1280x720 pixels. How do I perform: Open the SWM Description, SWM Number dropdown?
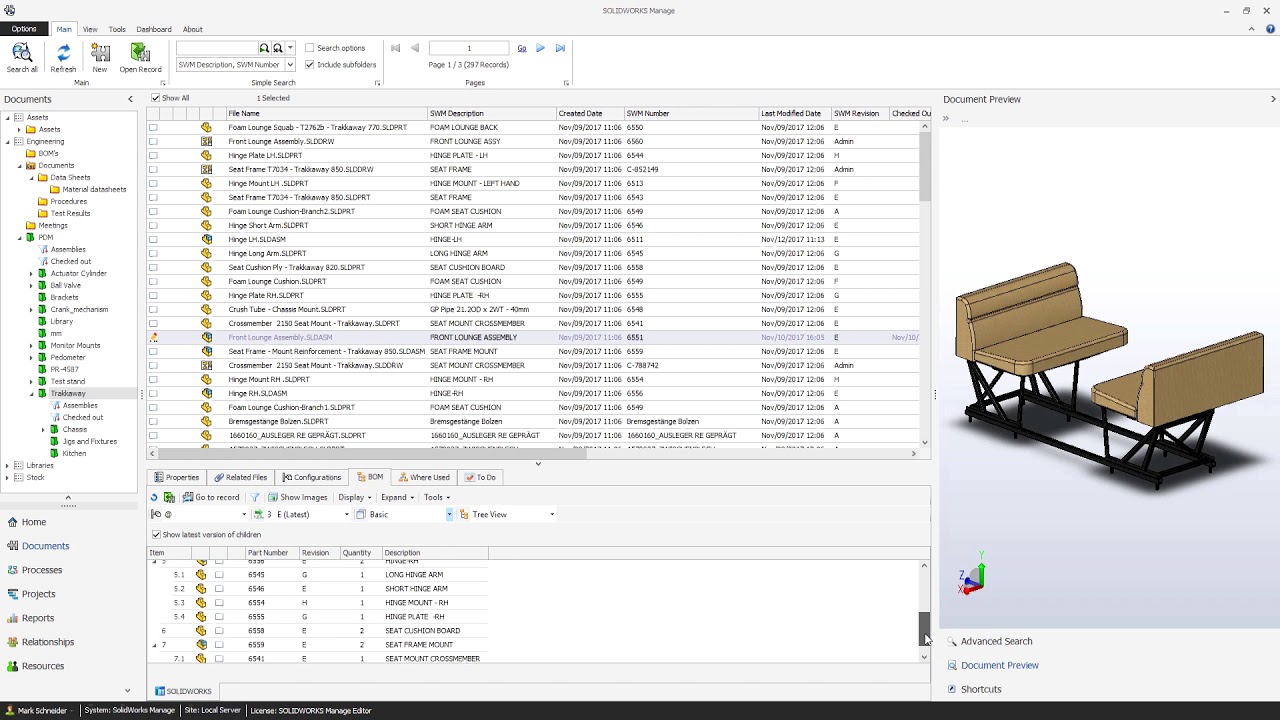(x=290, y=65)
